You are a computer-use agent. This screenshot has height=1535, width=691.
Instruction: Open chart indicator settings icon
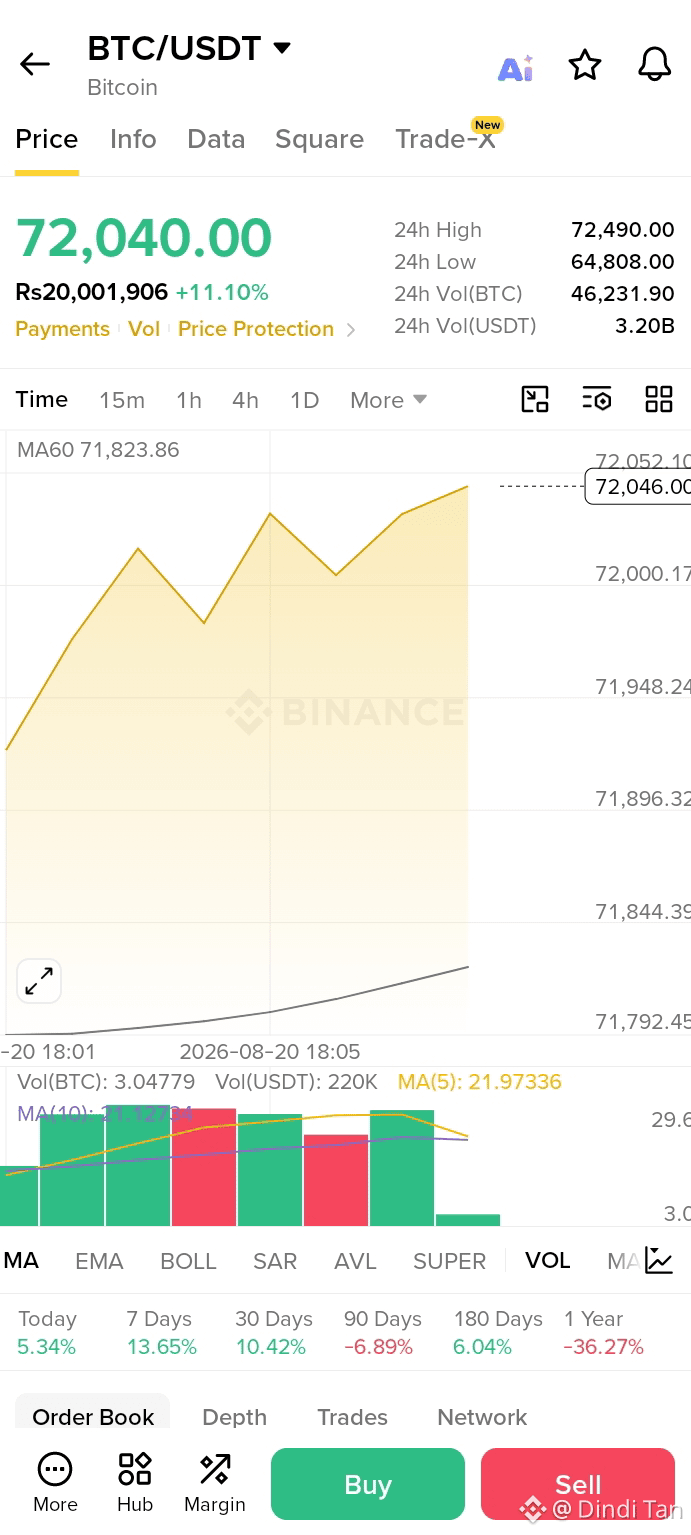tap(597, 400)
